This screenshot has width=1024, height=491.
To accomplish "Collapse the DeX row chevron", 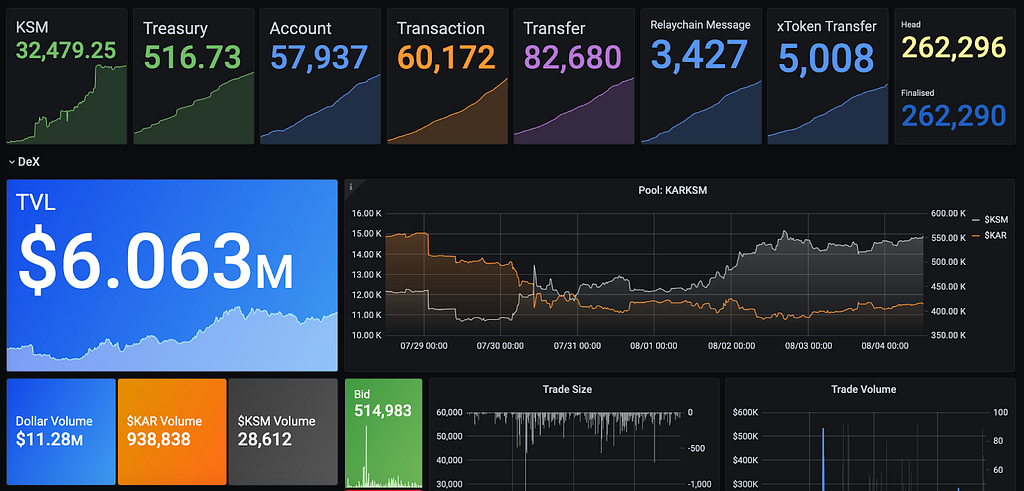I will point(11,162).
